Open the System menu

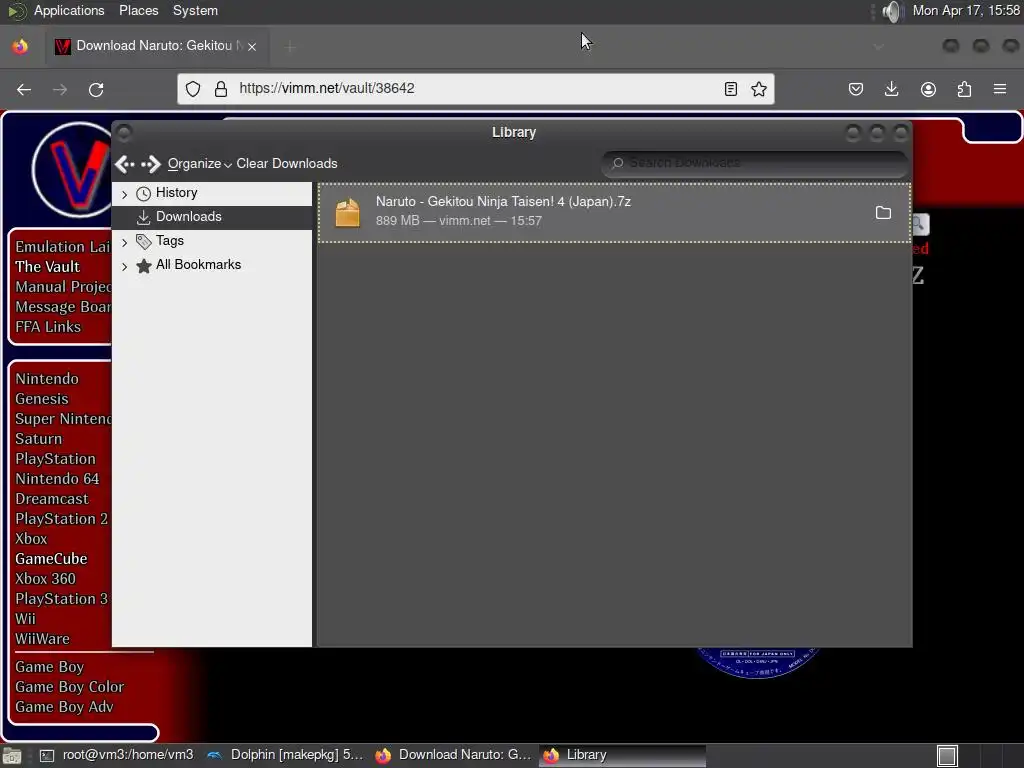195,10
